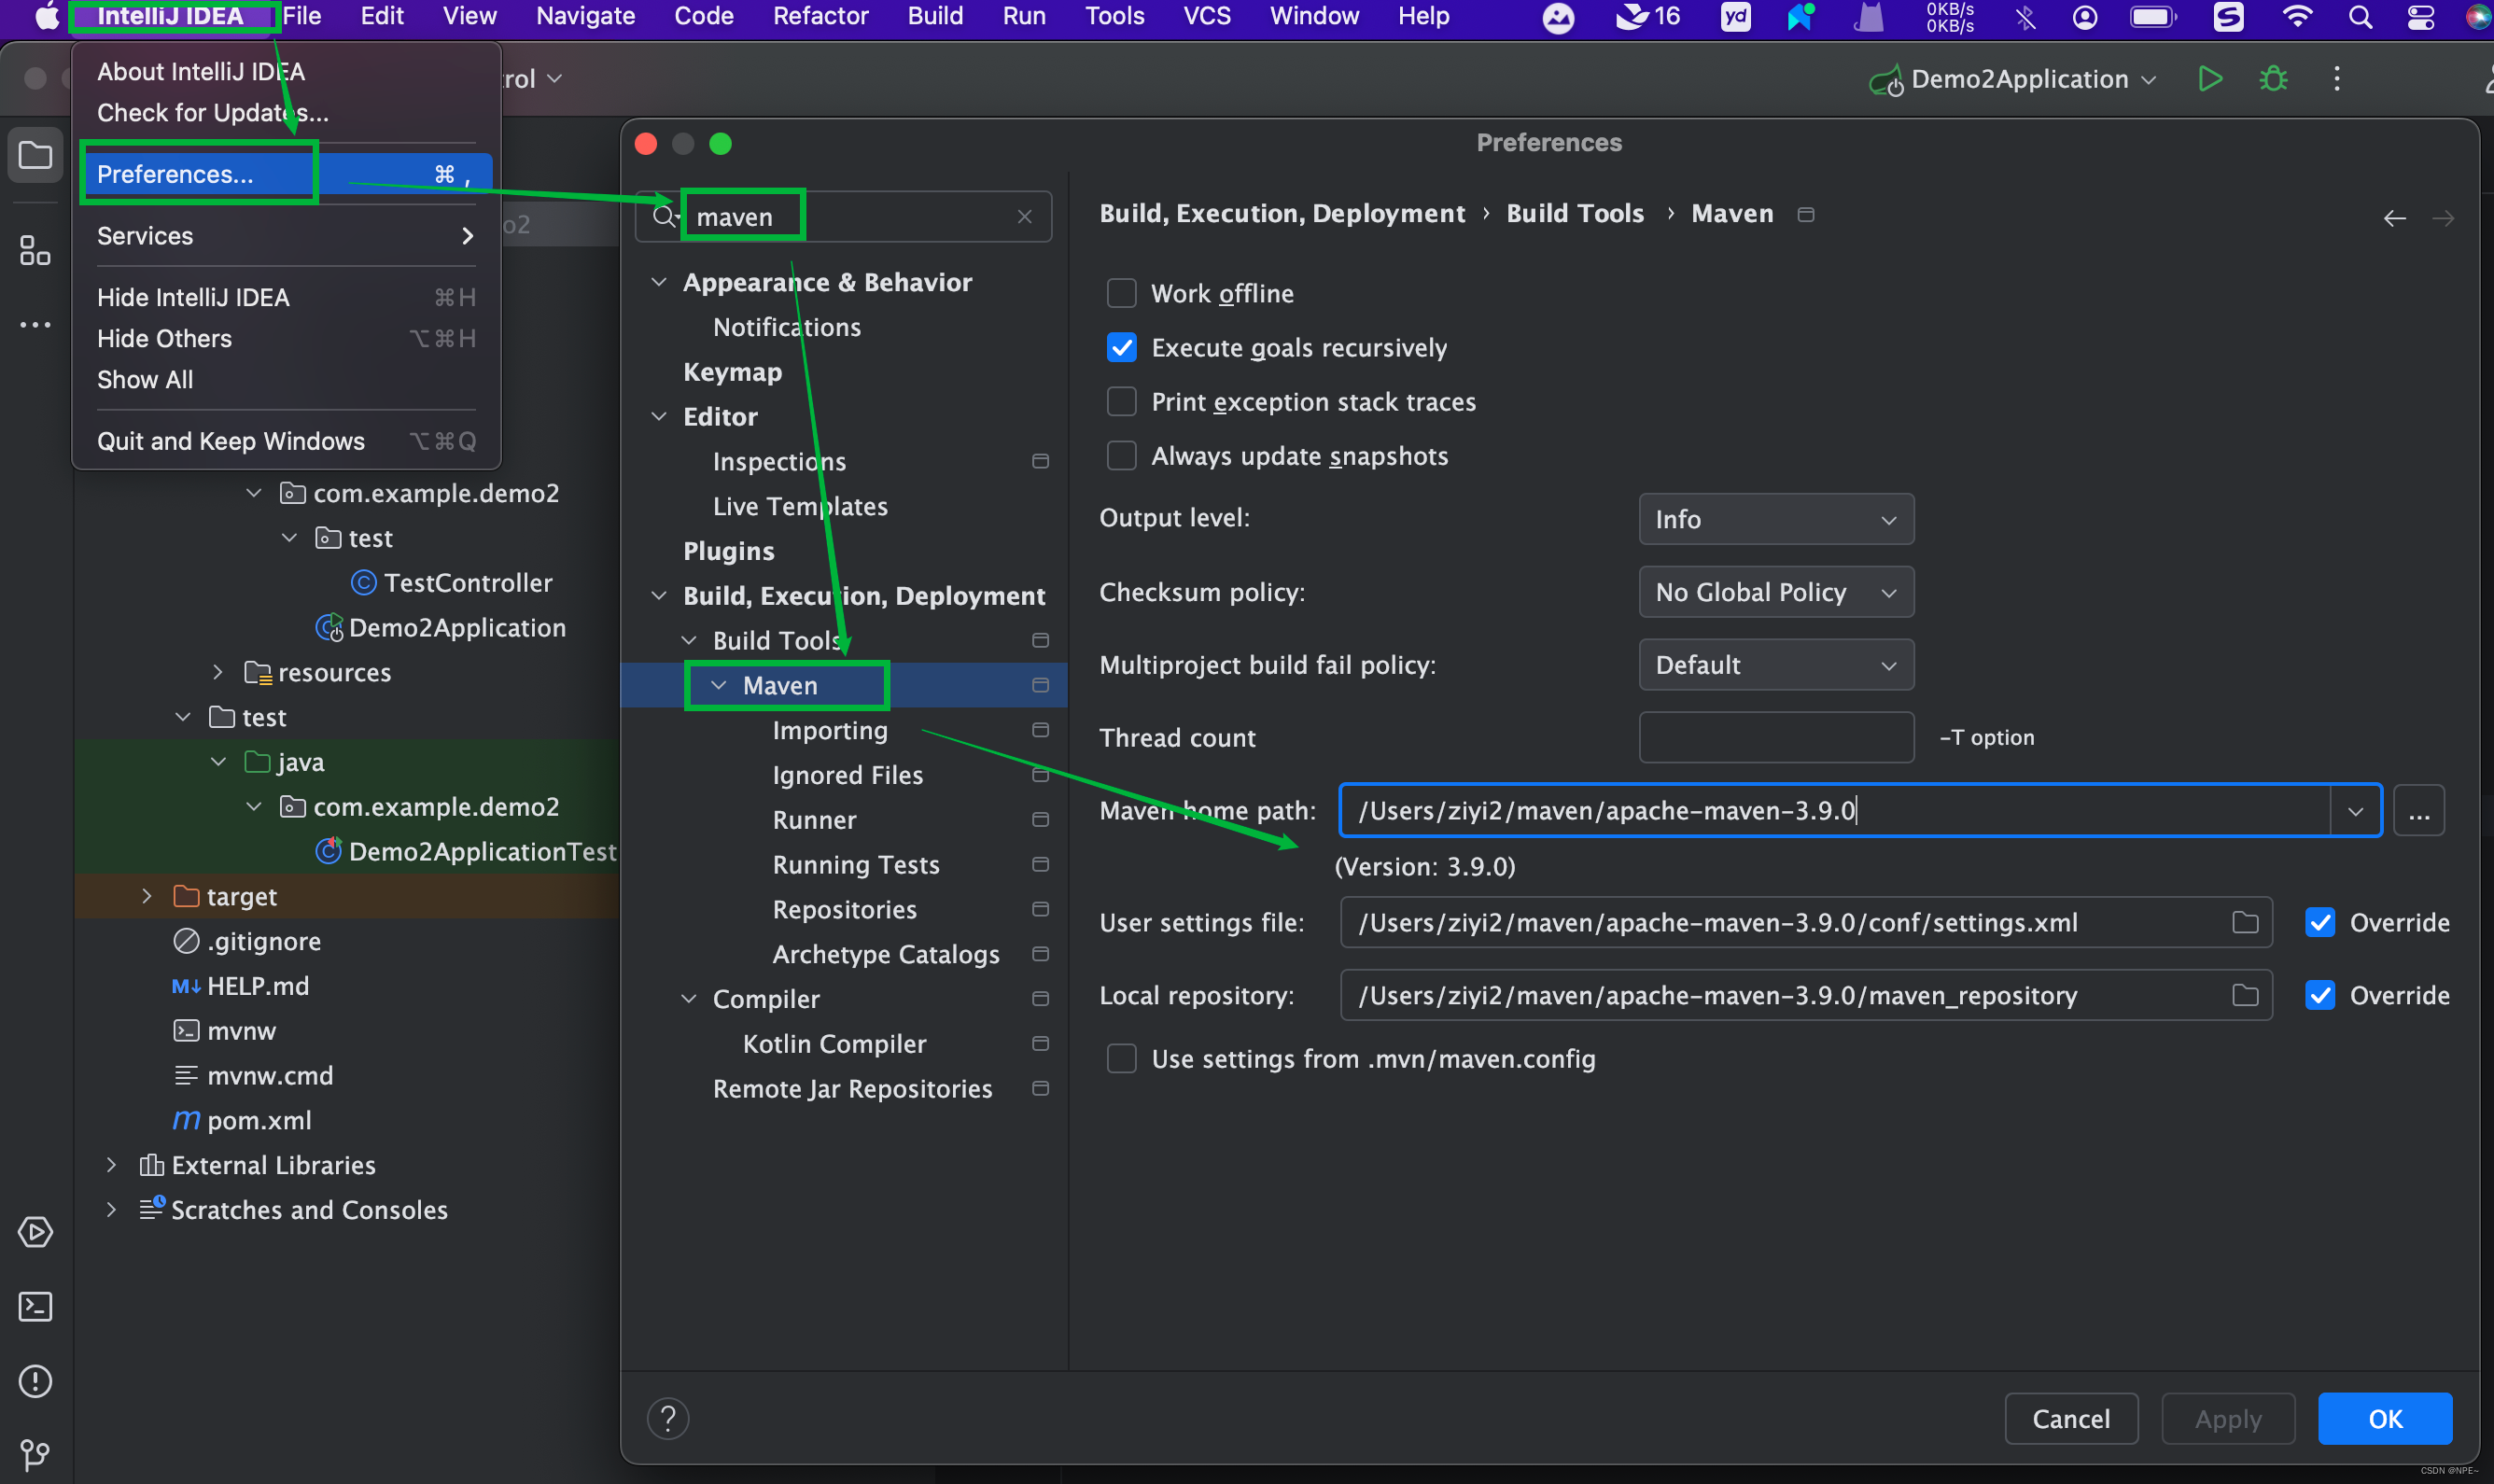Expand the Build Tools tree section
Viewport: 2494px width, 1484px height.
pos(694,639)
